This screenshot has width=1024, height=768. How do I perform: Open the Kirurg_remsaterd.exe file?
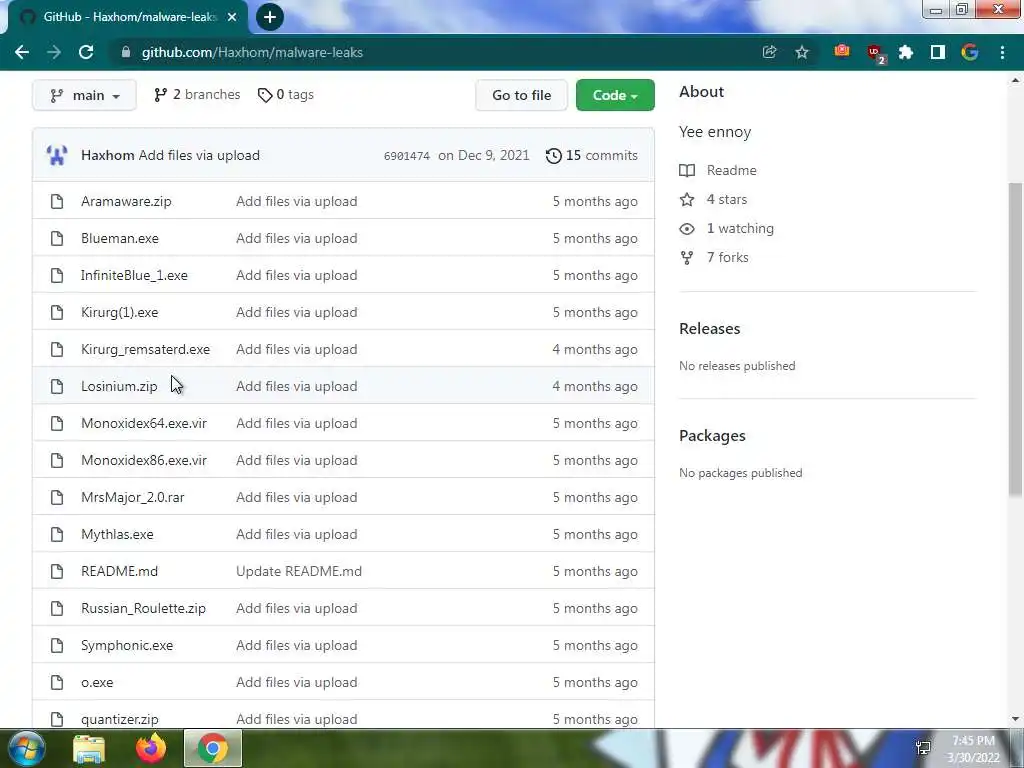pos(146,349)
